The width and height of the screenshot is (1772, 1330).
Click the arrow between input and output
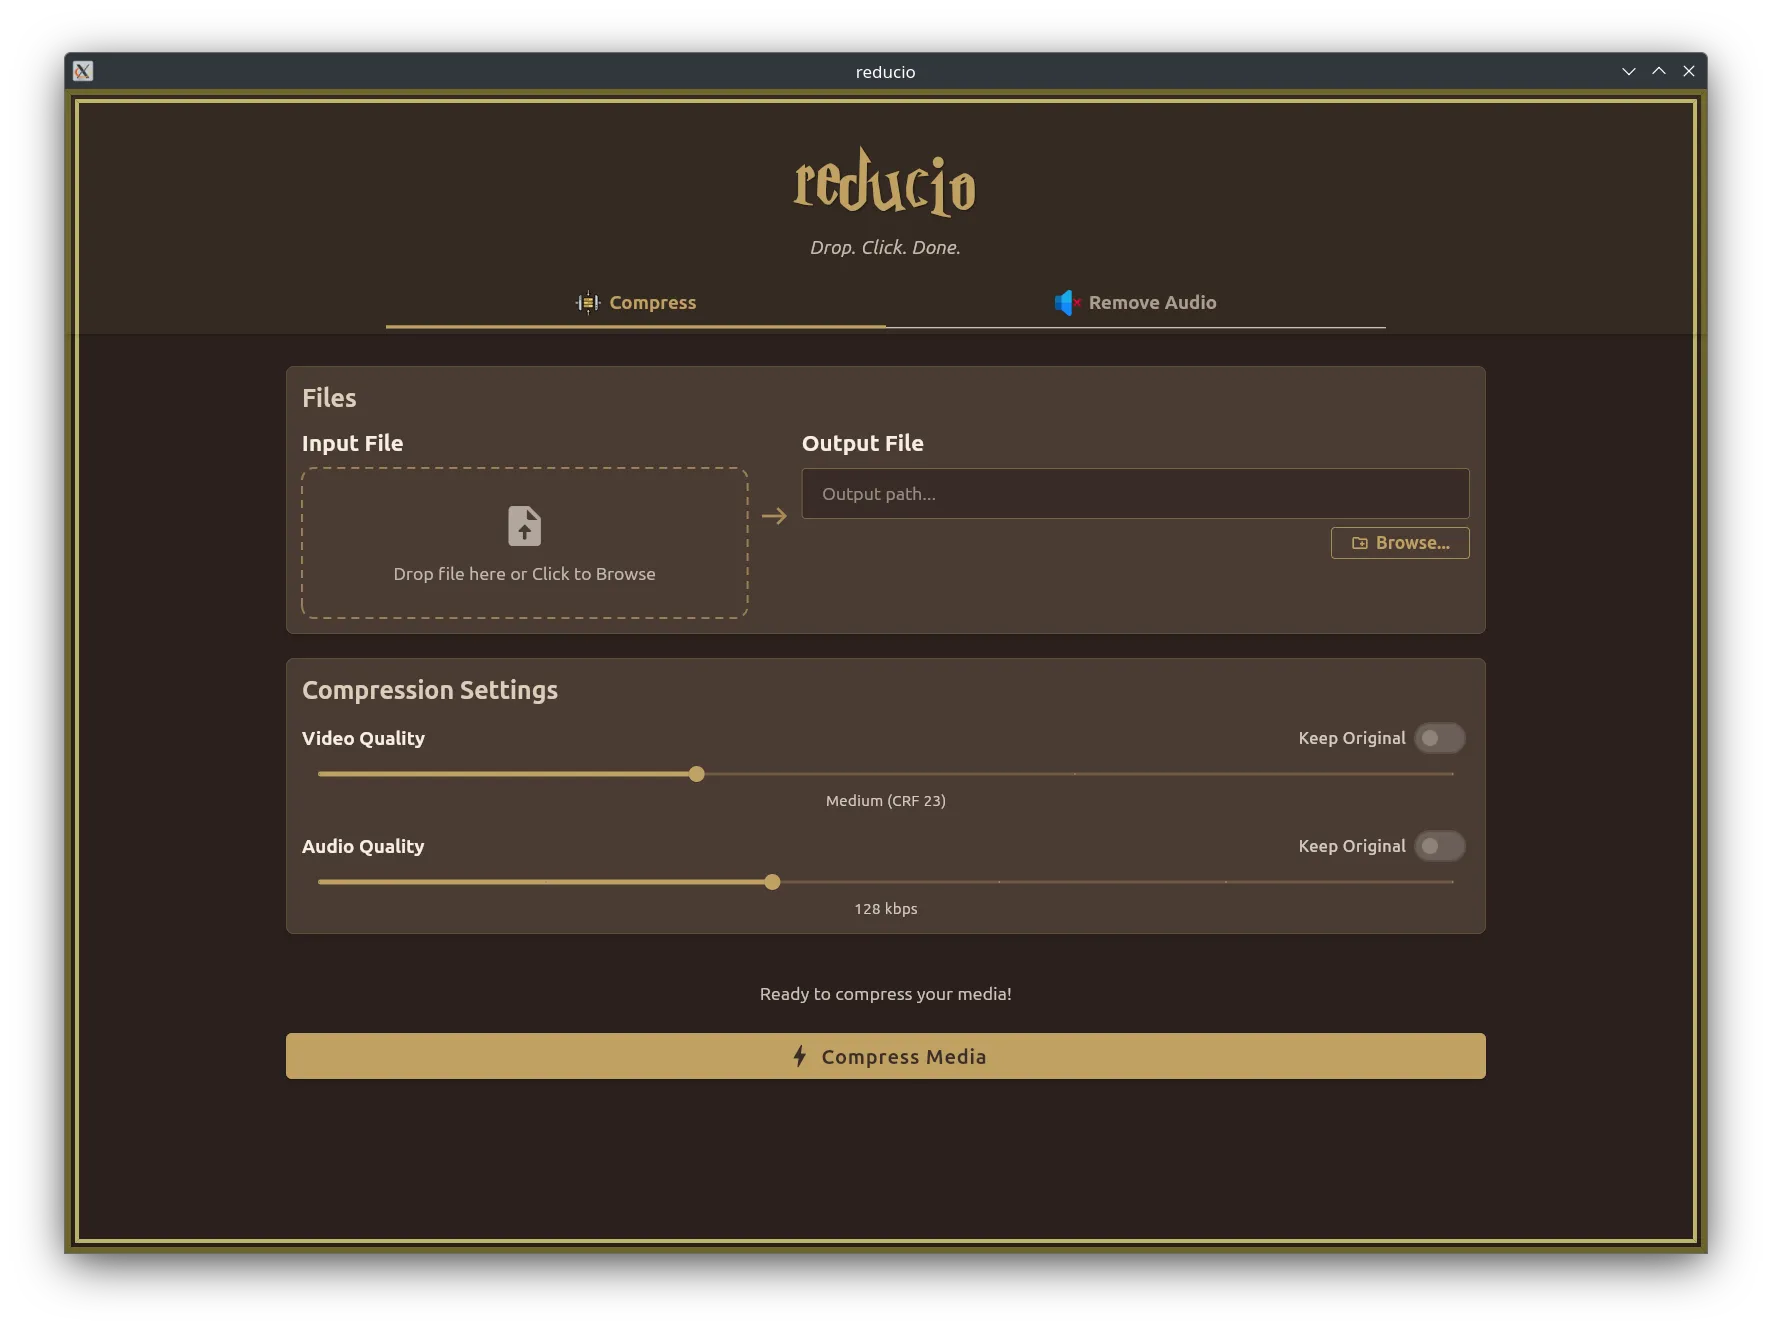click(774, 516)
